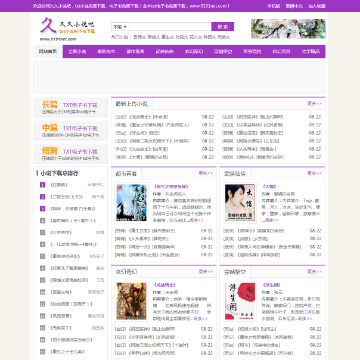
Task: Click 阅读>> in the 大儒 book summary
Action: [271, 220]
